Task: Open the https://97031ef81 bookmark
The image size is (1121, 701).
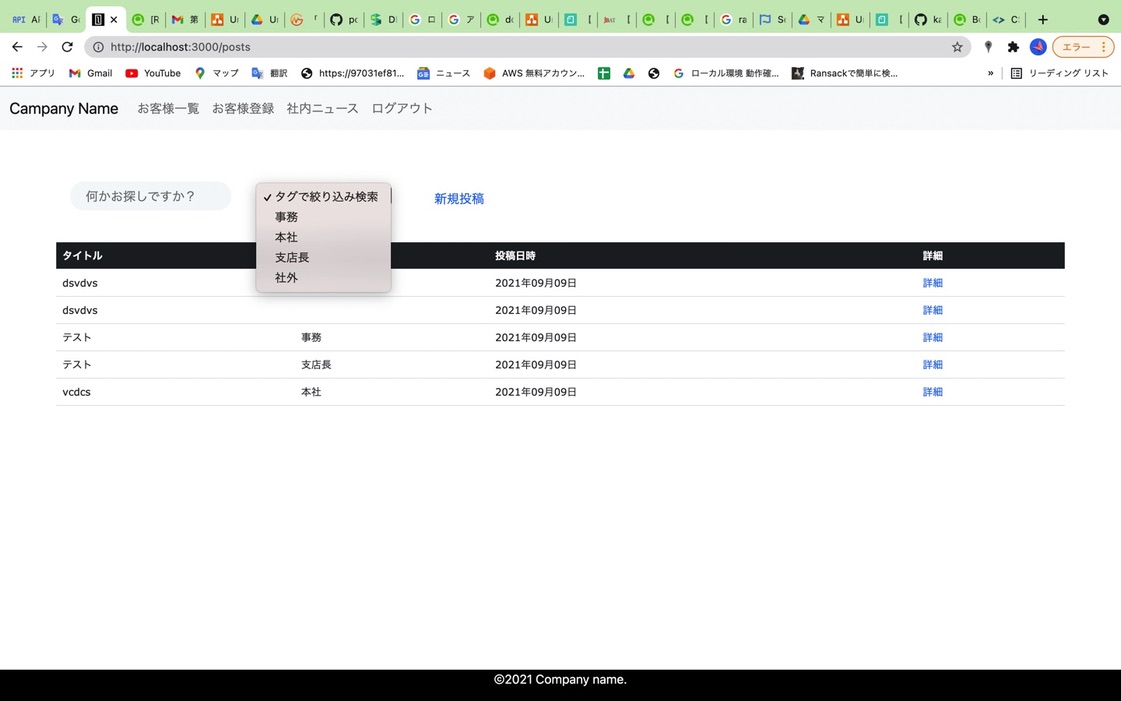Action: pyautogui.click(x=352, y=73)
